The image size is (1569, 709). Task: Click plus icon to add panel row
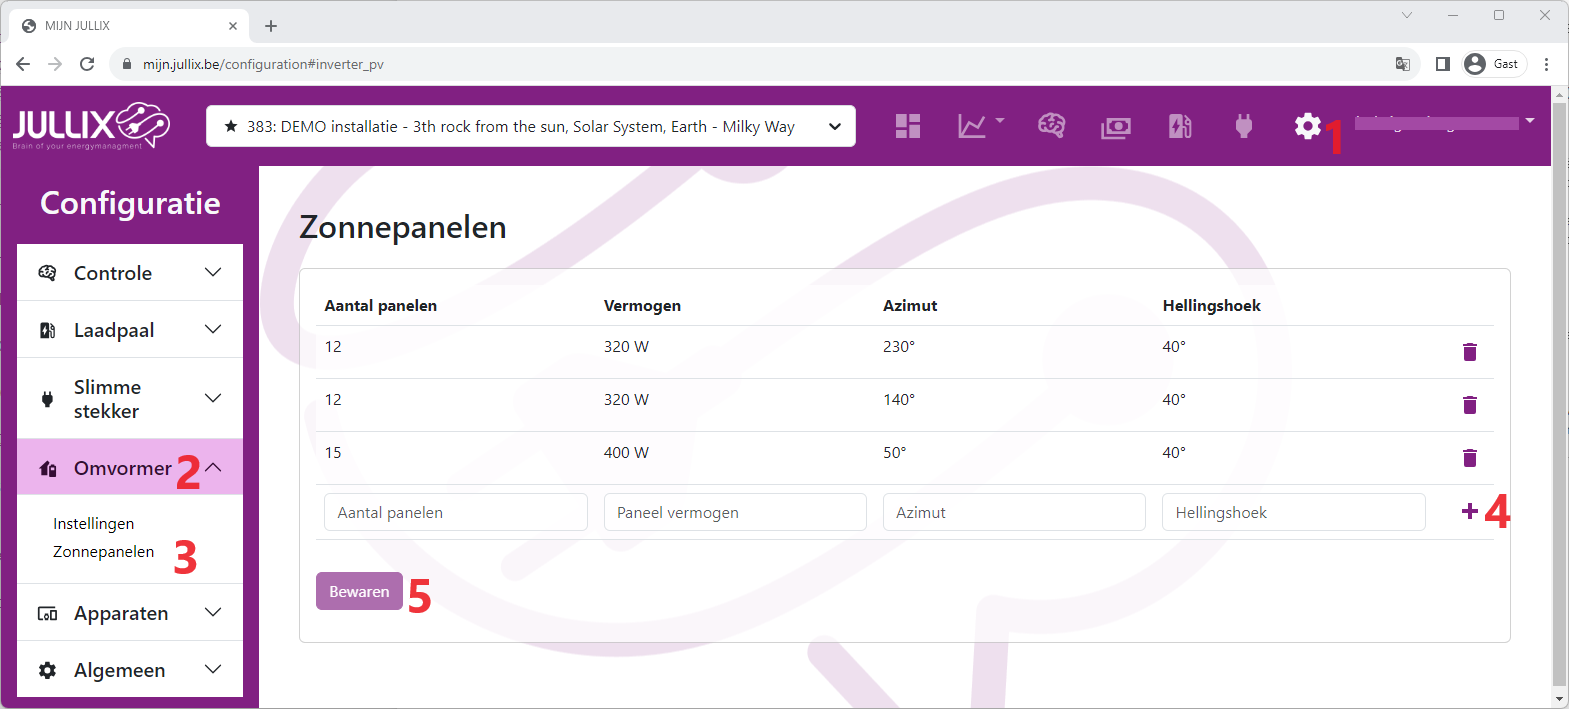click(x=1469, y=512)
